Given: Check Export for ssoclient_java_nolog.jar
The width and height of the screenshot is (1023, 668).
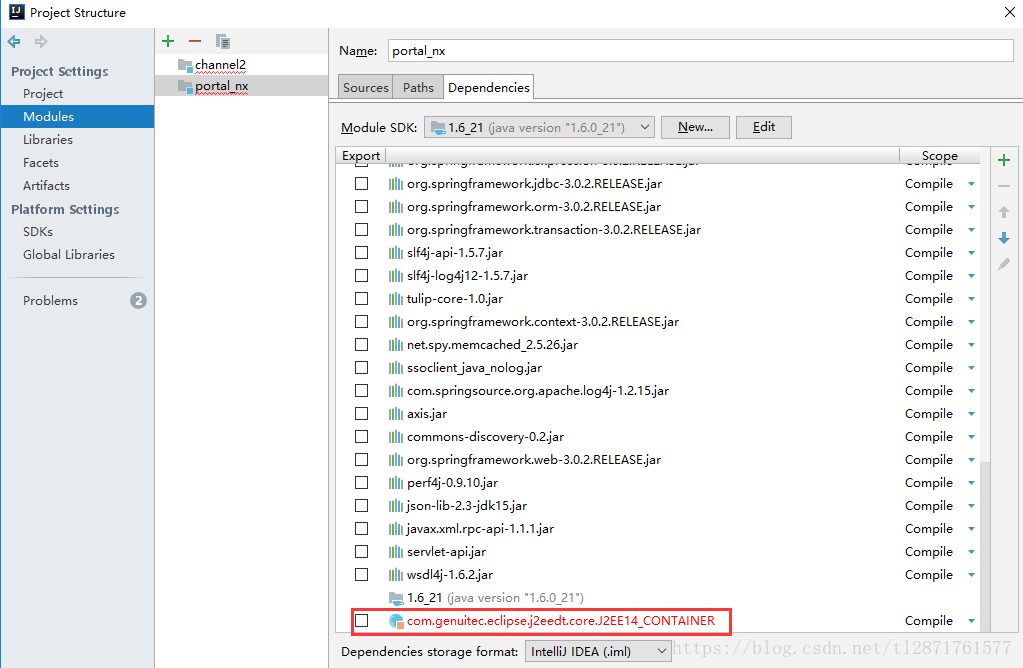Looking at the screenshot, I should coord(361,368).
